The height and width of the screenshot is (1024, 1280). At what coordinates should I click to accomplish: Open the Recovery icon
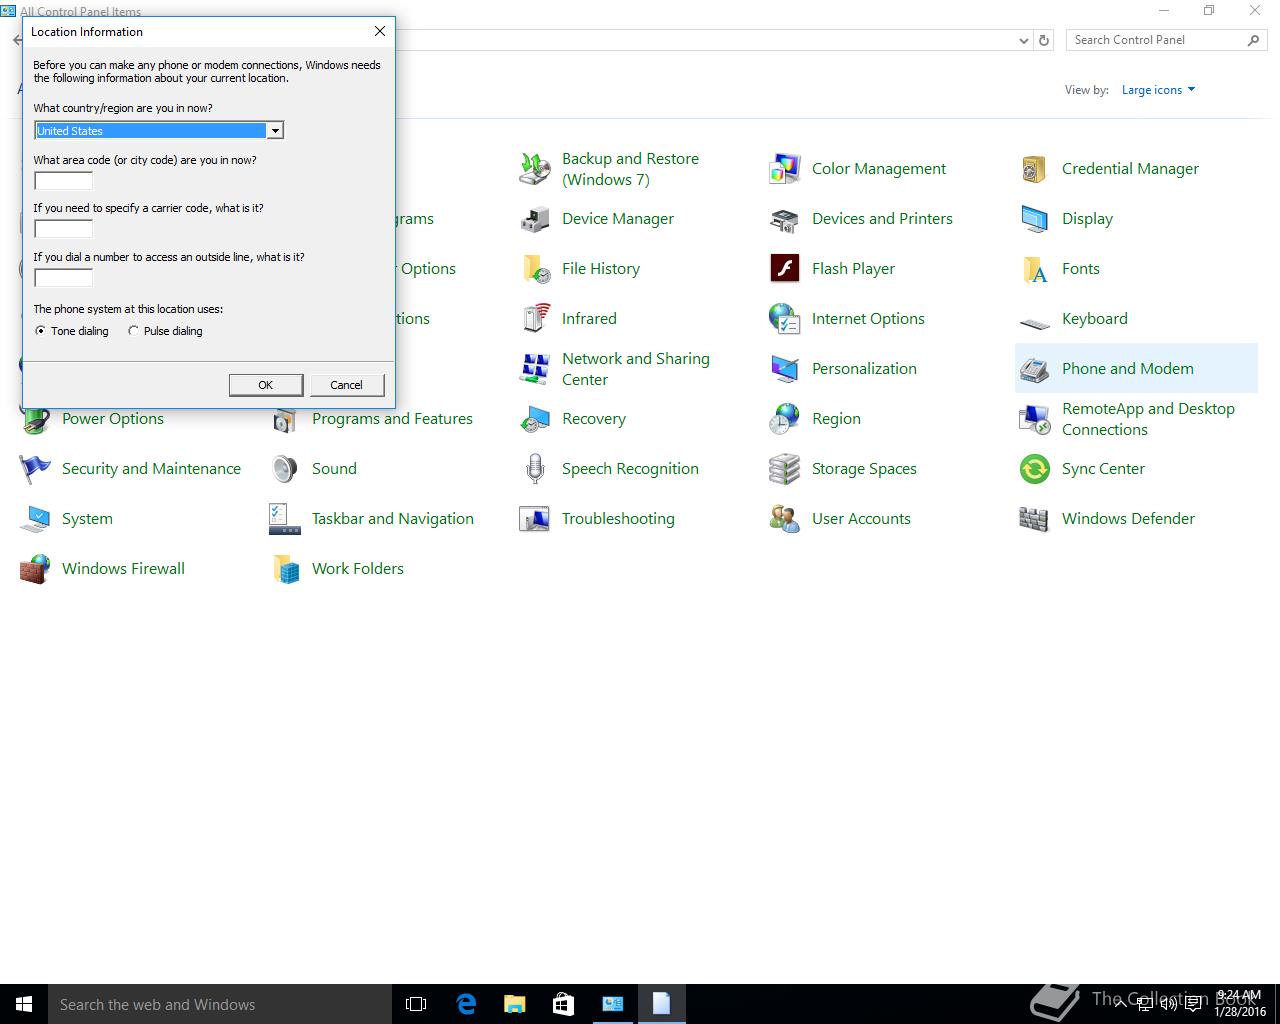pyautogui.click(x=535, y=419)
